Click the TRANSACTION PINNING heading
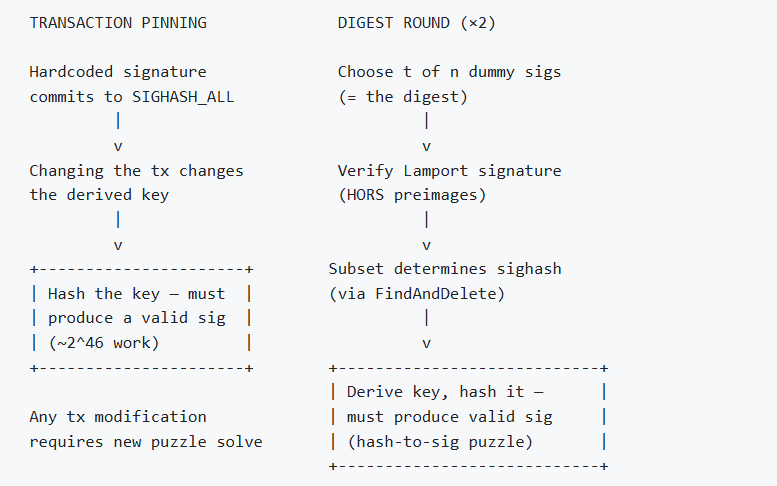The image size is (777, 486). (118, 23)
